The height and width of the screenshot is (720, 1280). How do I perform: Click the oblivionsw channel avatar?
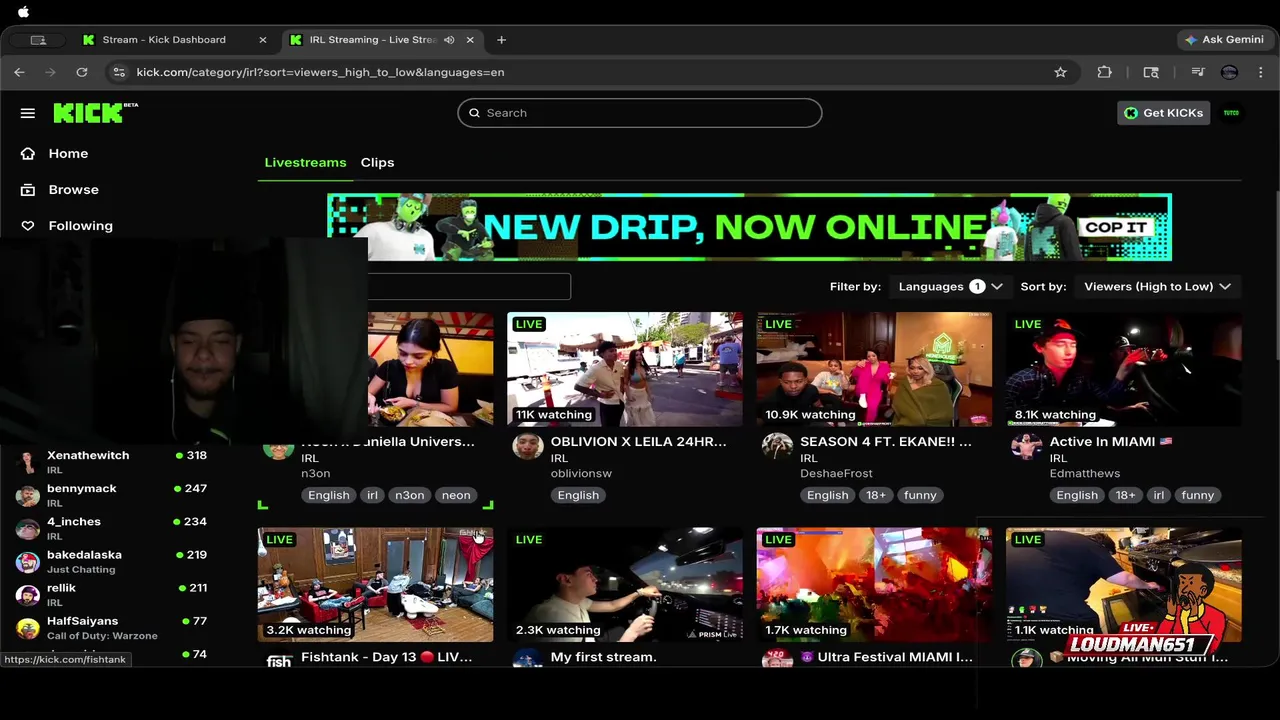coord(527,447)
